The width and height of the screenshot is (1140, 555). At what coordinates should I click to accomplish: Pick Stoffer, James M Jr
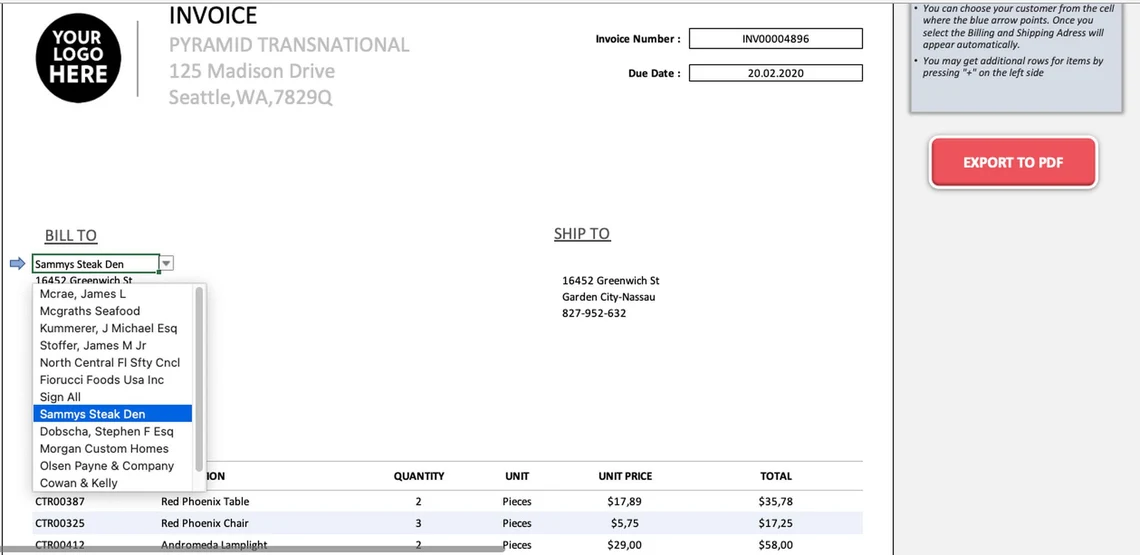(x=93, y=345)
